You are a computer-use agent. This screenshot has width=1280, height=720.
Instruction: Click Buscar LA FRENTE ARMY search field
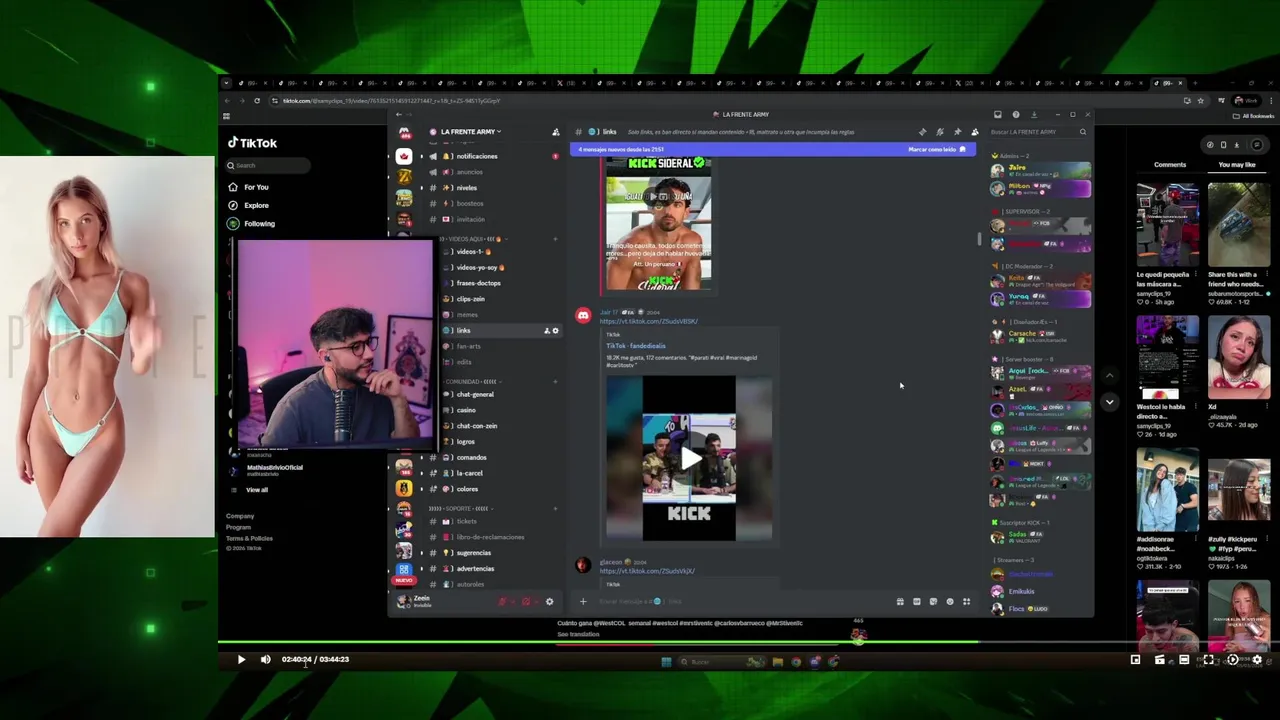[x=1038, y=132]
